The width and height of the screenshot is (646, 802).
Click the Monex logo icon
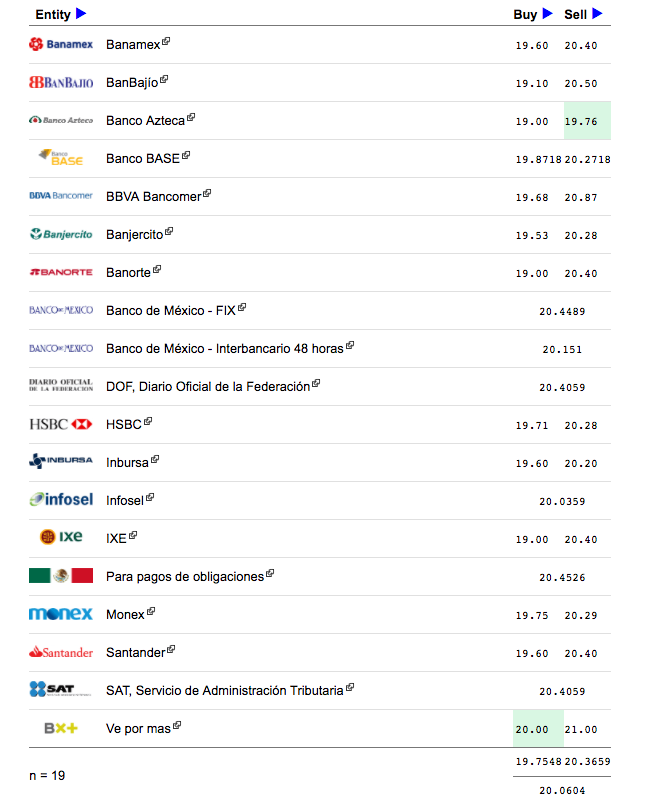pos(61,614)
